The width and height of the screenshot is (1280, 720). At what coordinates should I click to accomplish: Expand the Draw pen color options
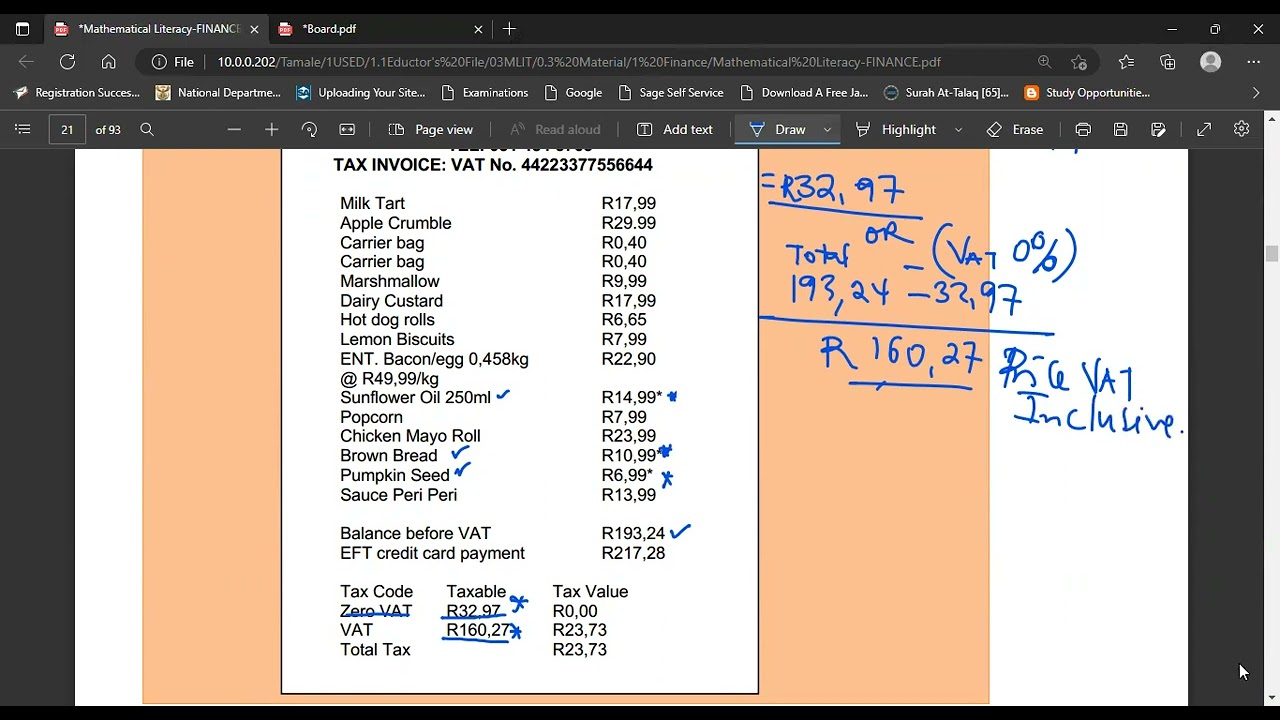[827, 129]
